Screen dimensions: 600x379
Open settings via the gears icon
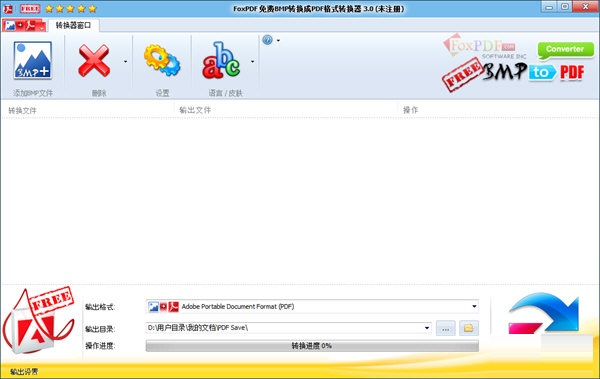pos(162,60)
